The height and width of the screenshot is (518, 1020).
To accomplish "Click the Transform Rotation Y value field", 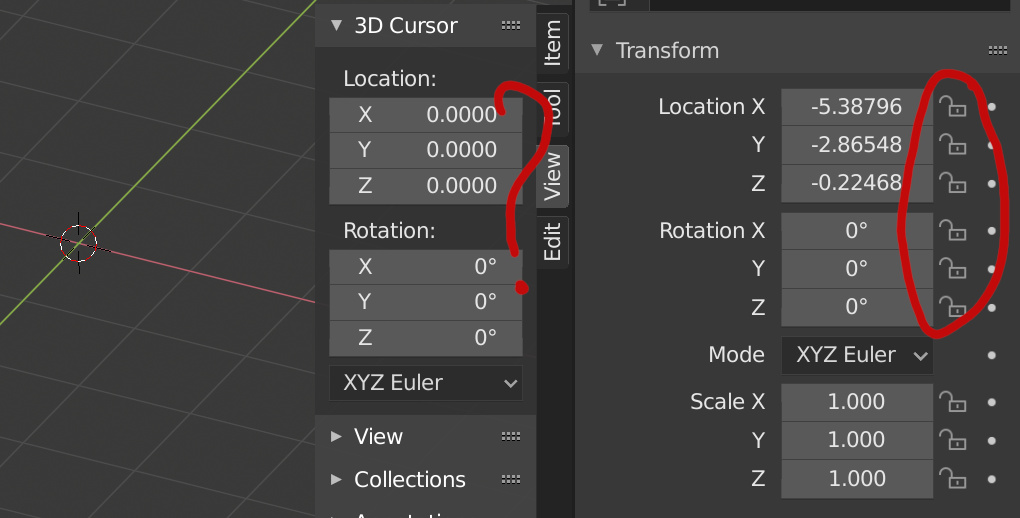I will 857,268.
